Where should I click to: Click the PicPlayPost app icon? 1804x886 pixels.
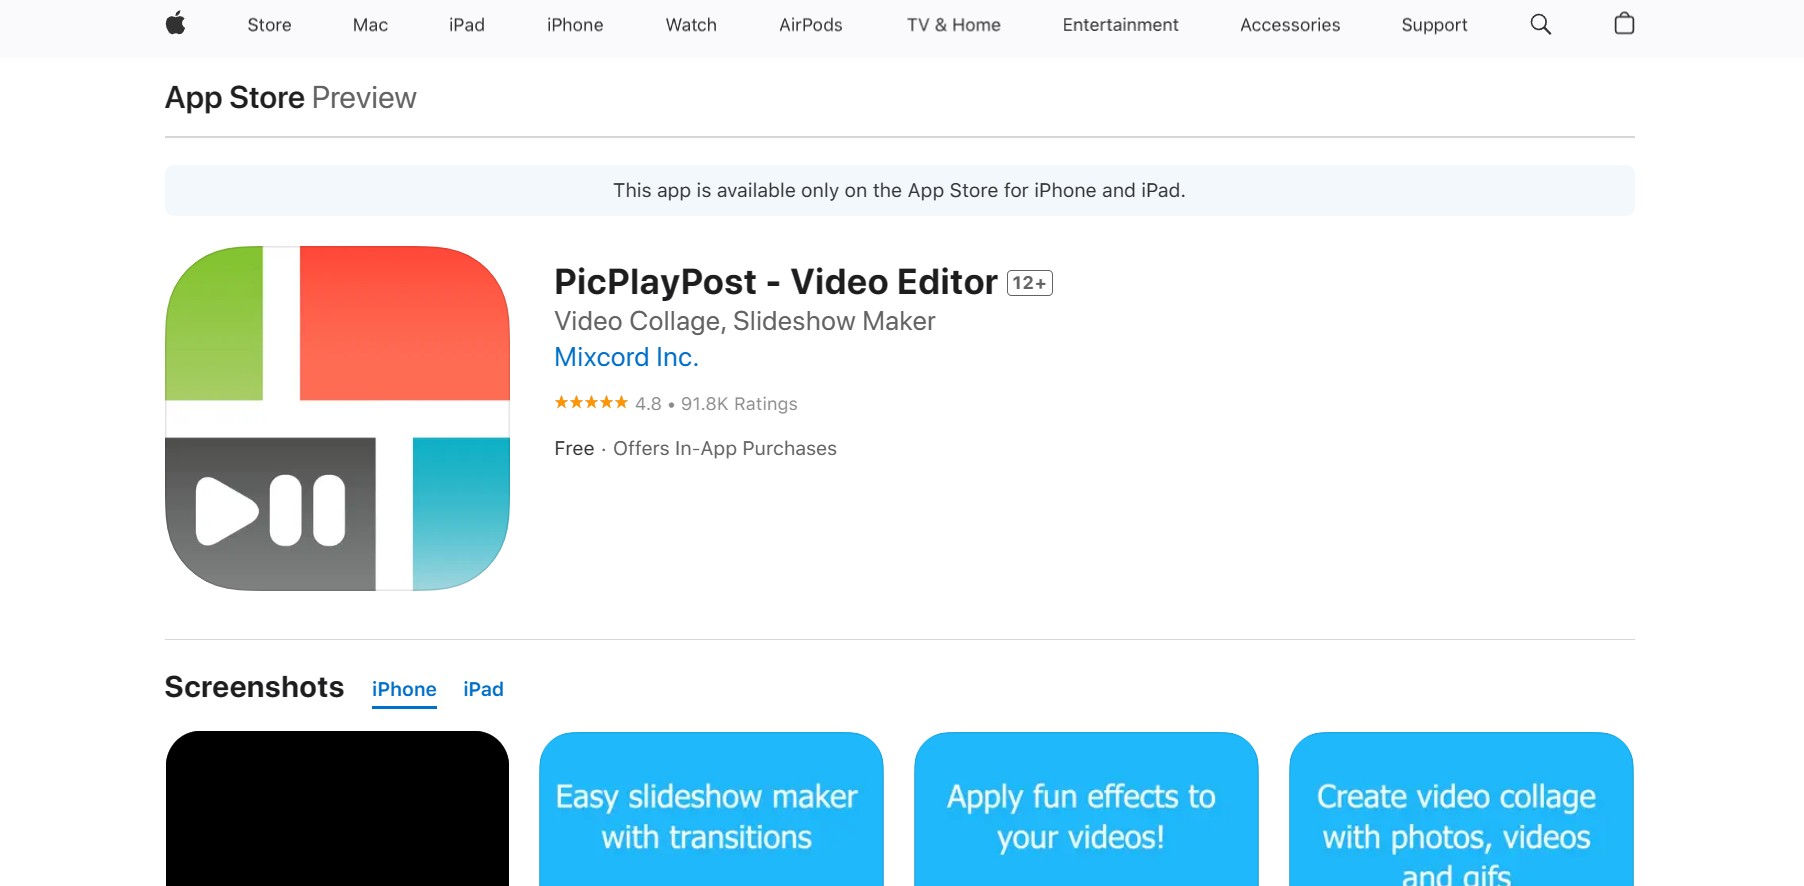(337, 418)
